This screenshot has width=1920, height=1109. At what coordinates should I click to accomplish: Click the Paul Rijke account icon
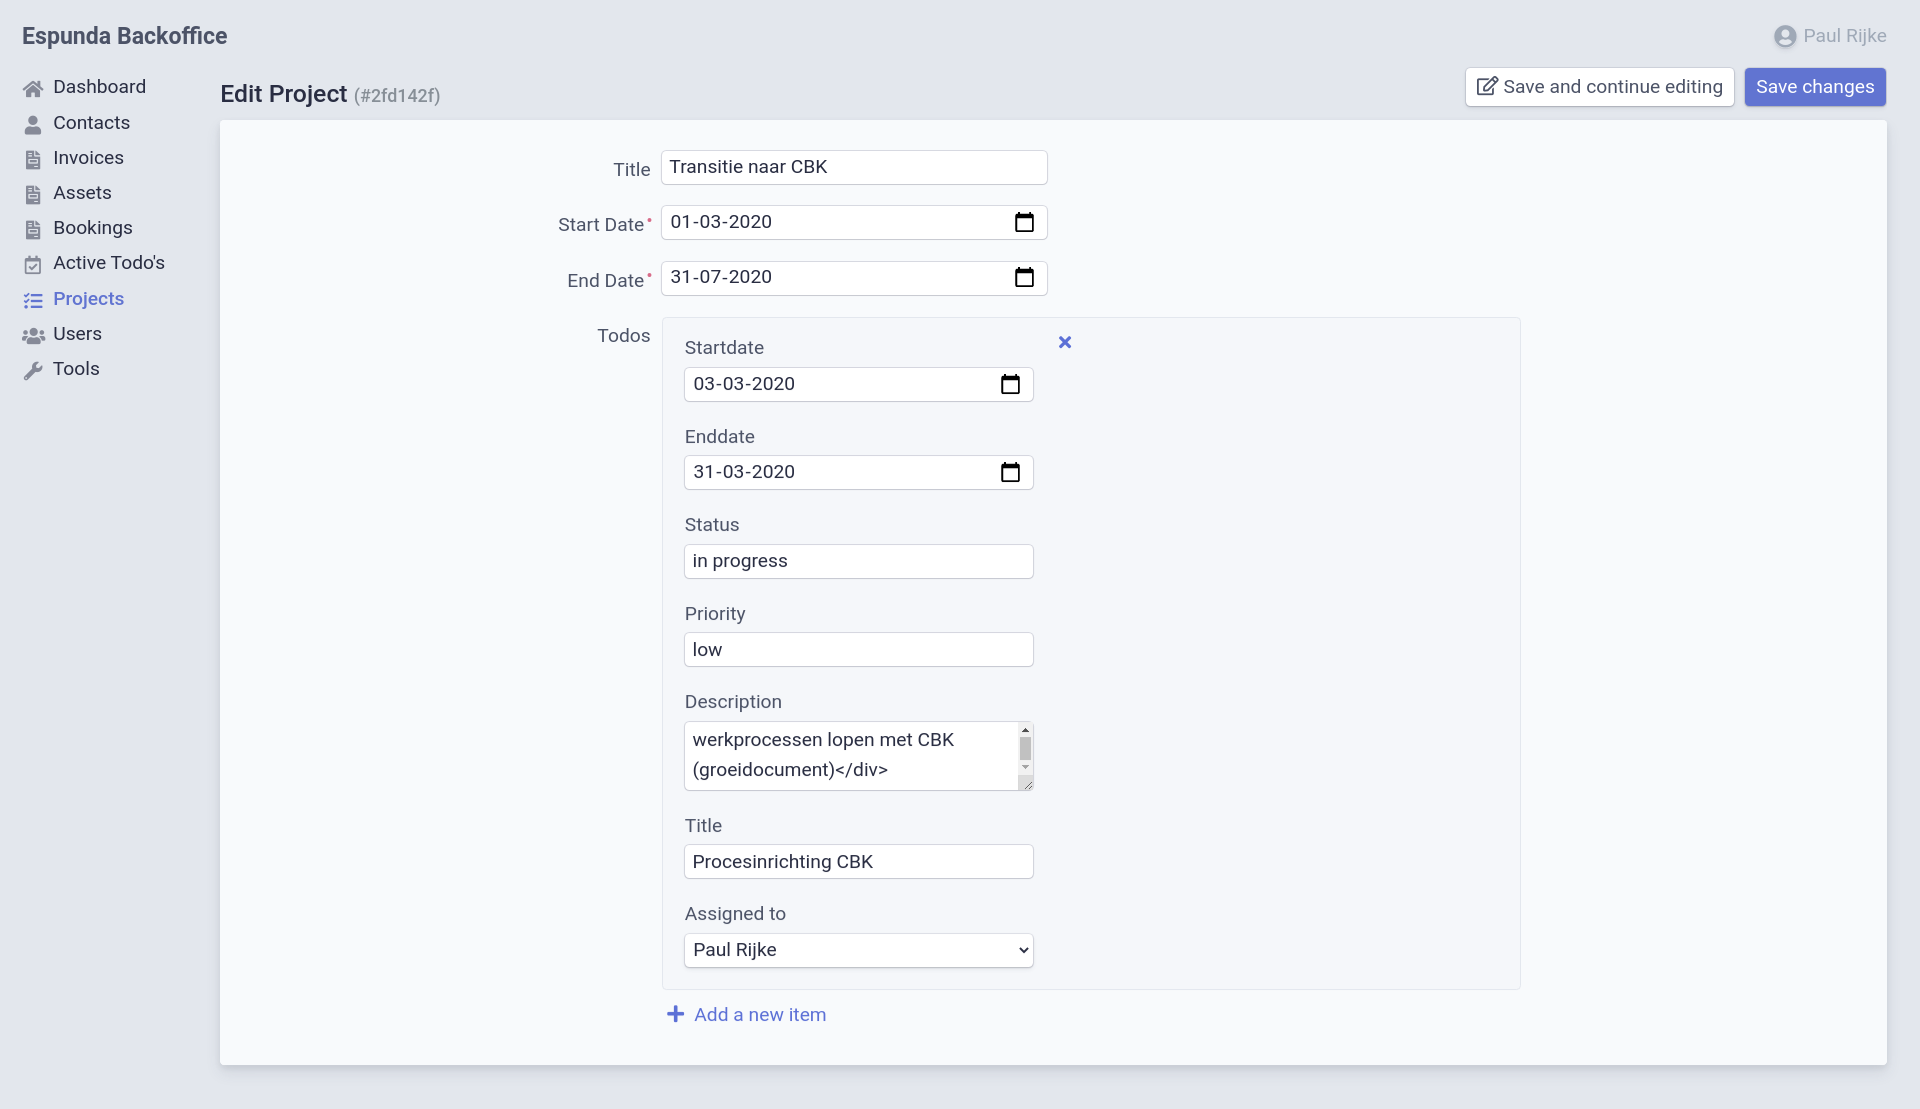pos(1787,36)
